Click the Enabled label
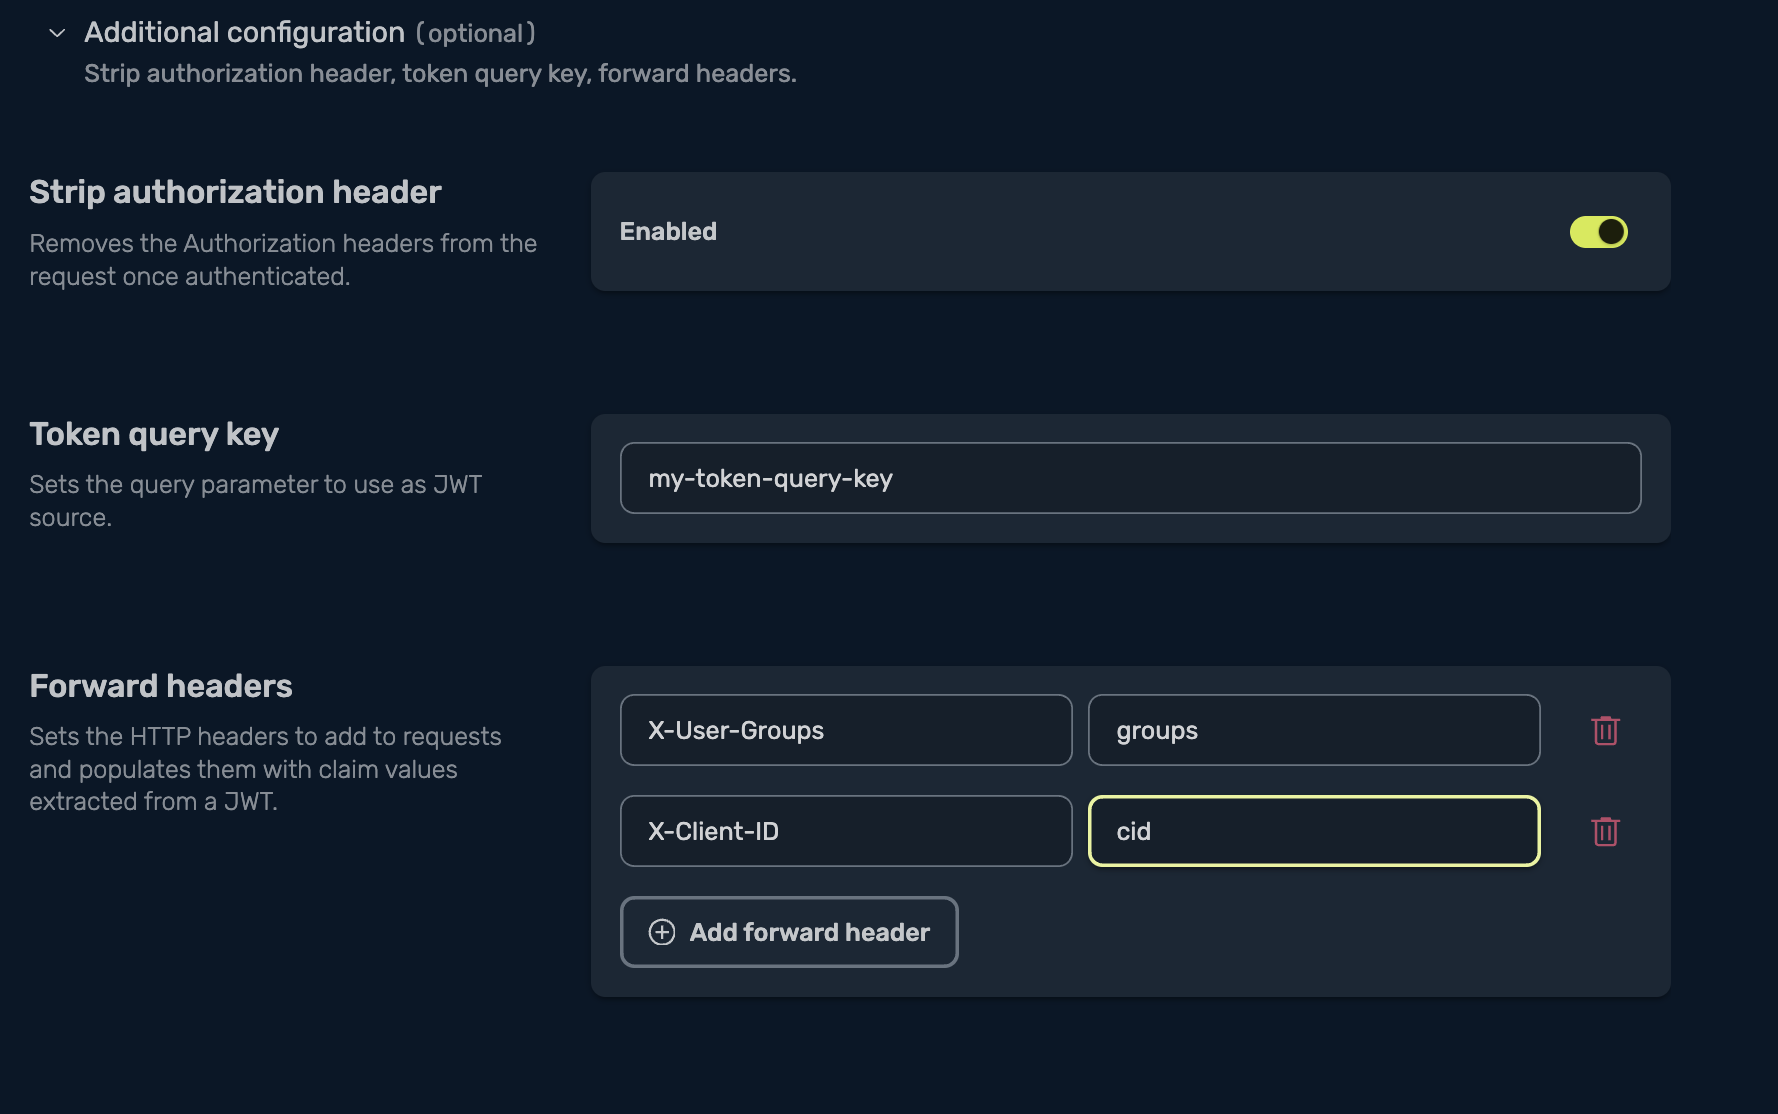1778x1114 pixels. [668, 232]
